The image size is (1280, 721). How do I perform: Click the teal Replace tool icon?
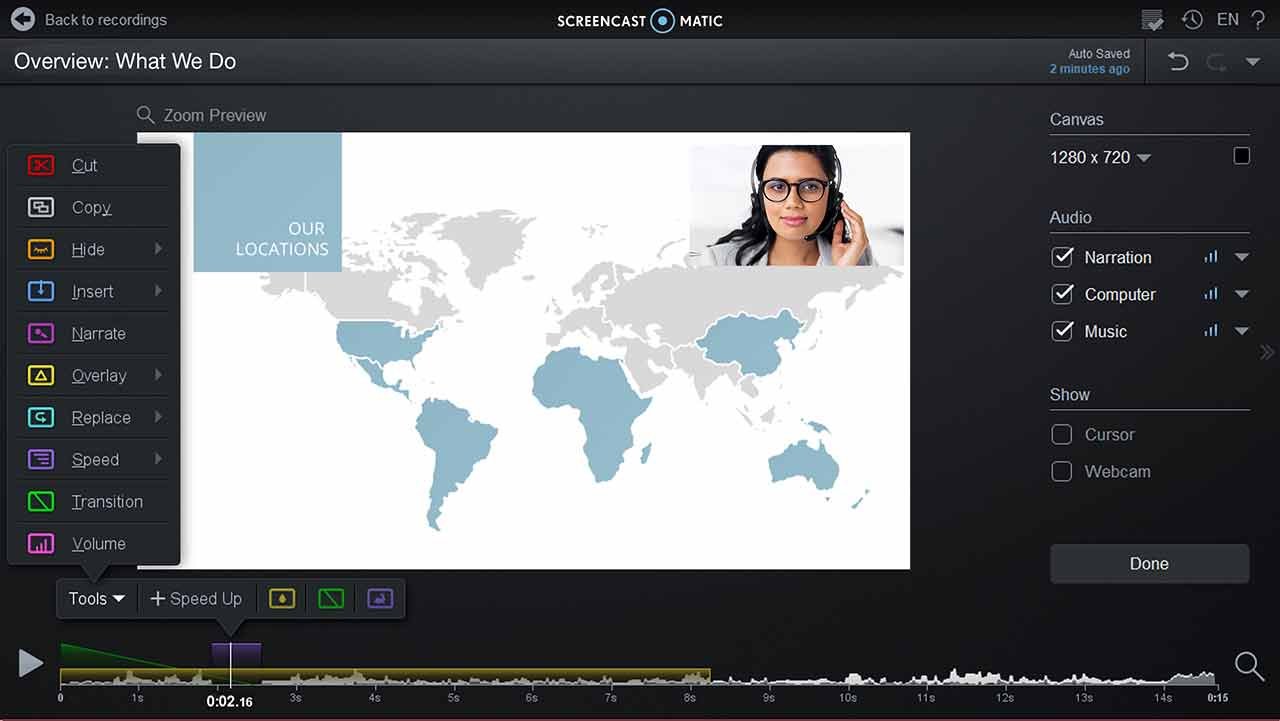[x=41, y=418]
